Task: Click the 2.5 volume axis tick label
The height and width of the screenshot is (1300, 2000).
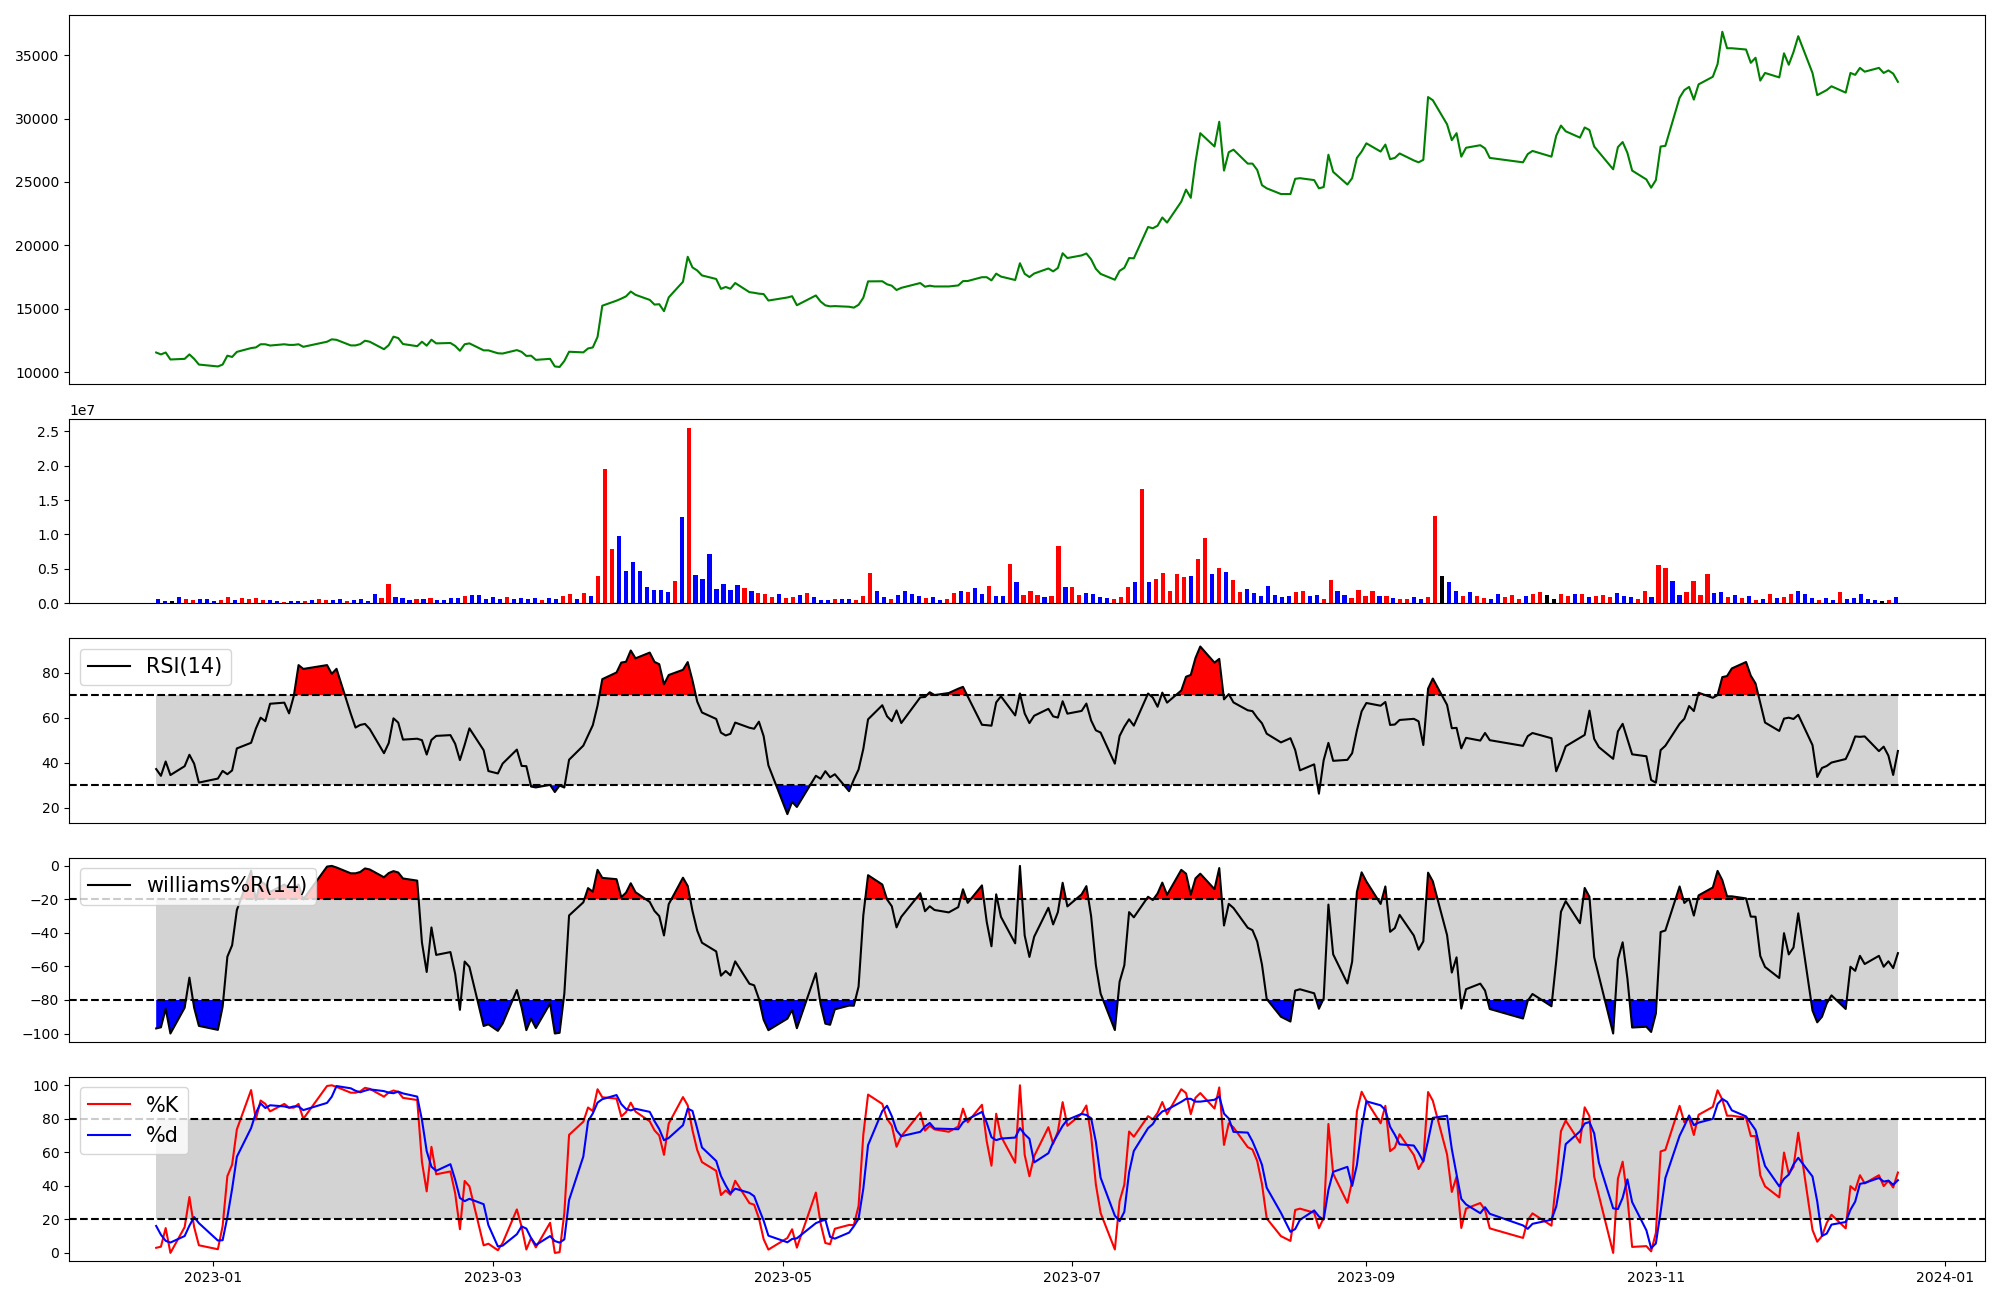Action: tap(47, 432)
